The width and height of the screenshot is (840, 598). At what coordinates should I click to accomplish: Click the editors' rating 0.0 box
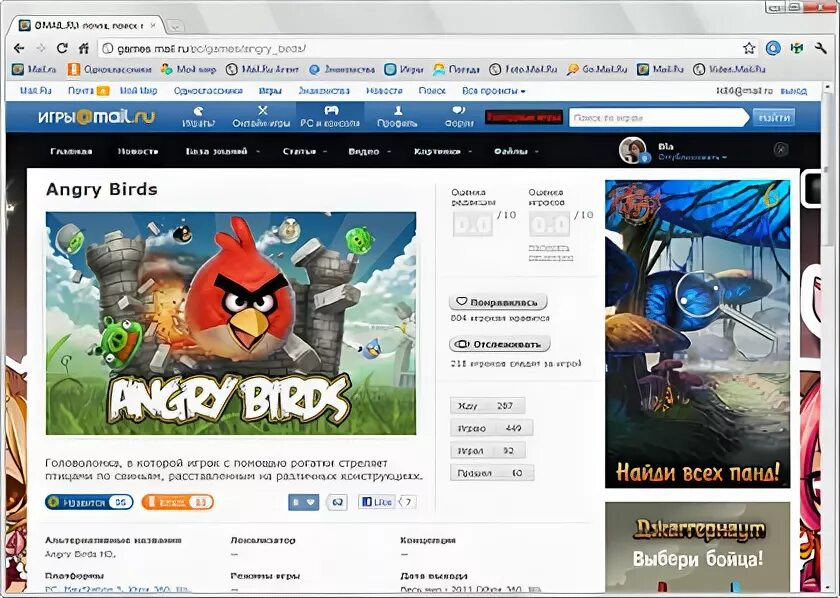472,224
